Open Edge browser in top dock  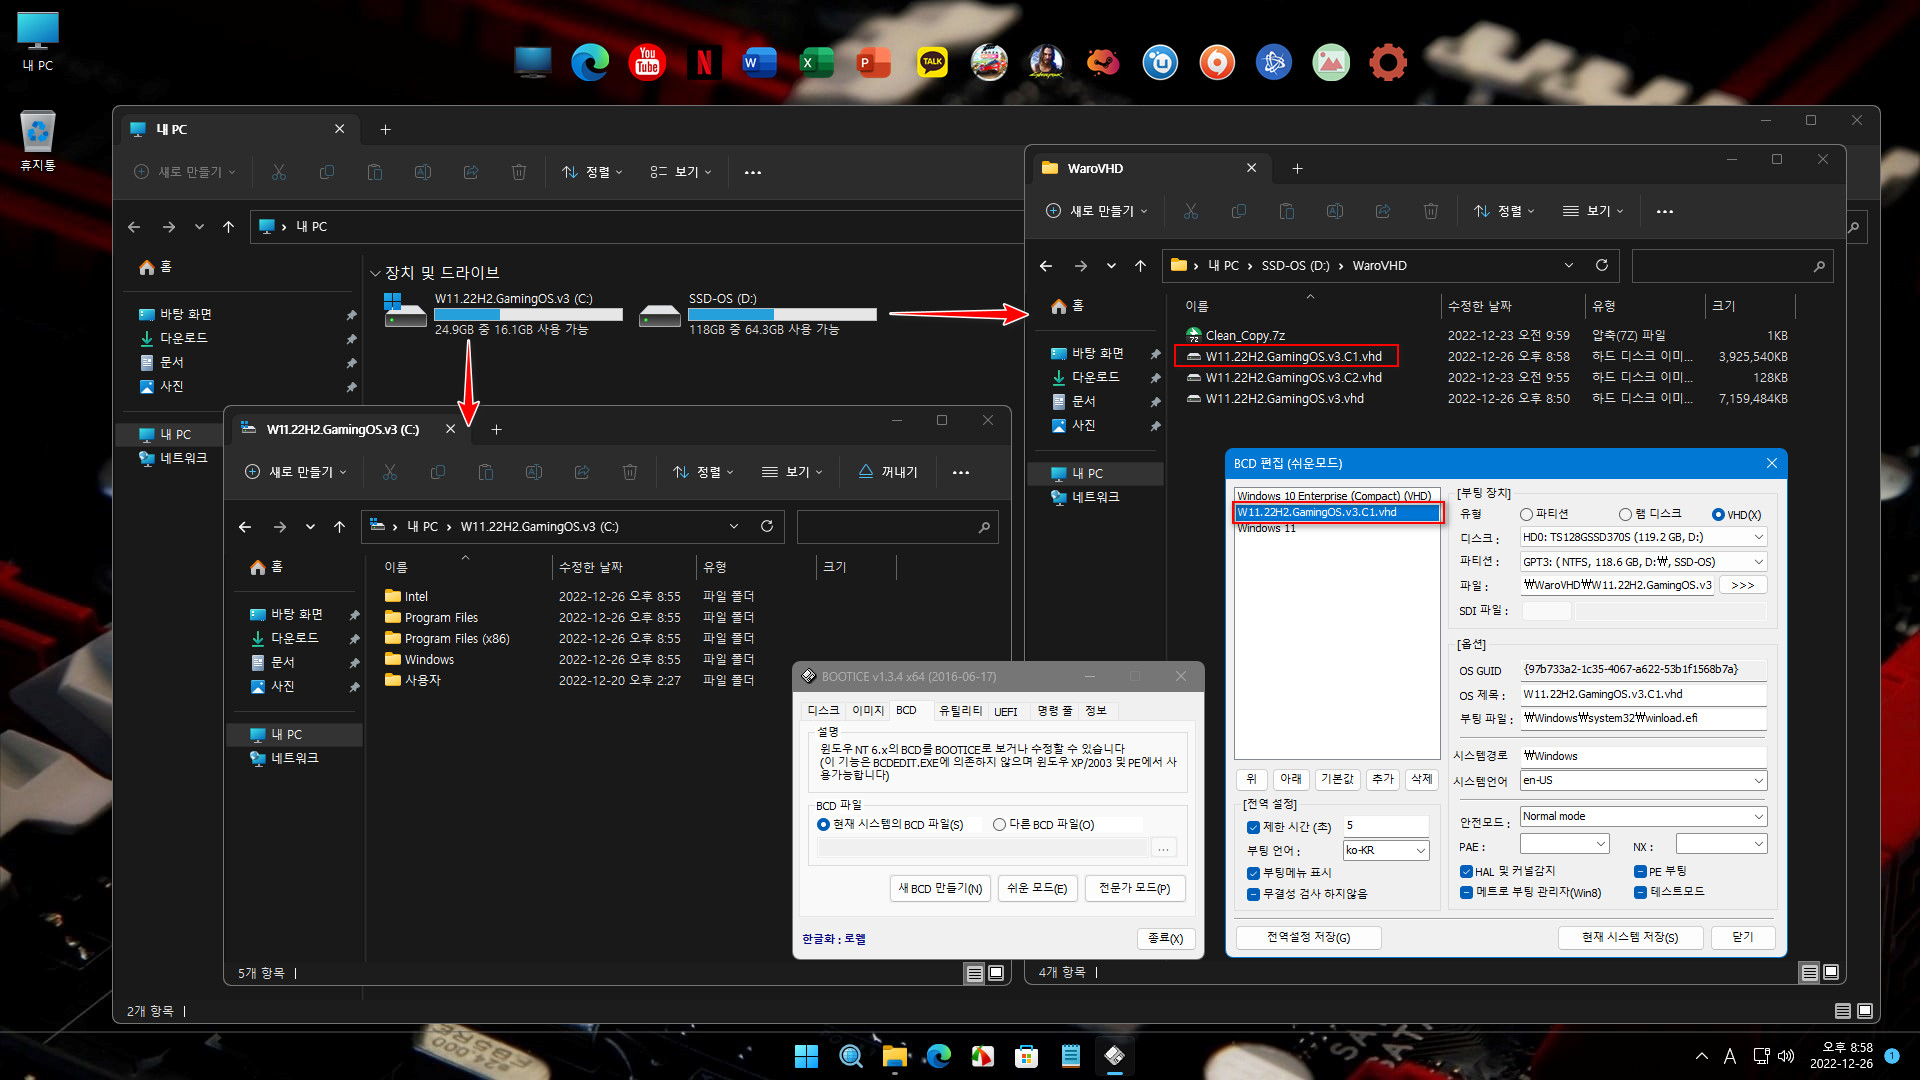(590, 62)
